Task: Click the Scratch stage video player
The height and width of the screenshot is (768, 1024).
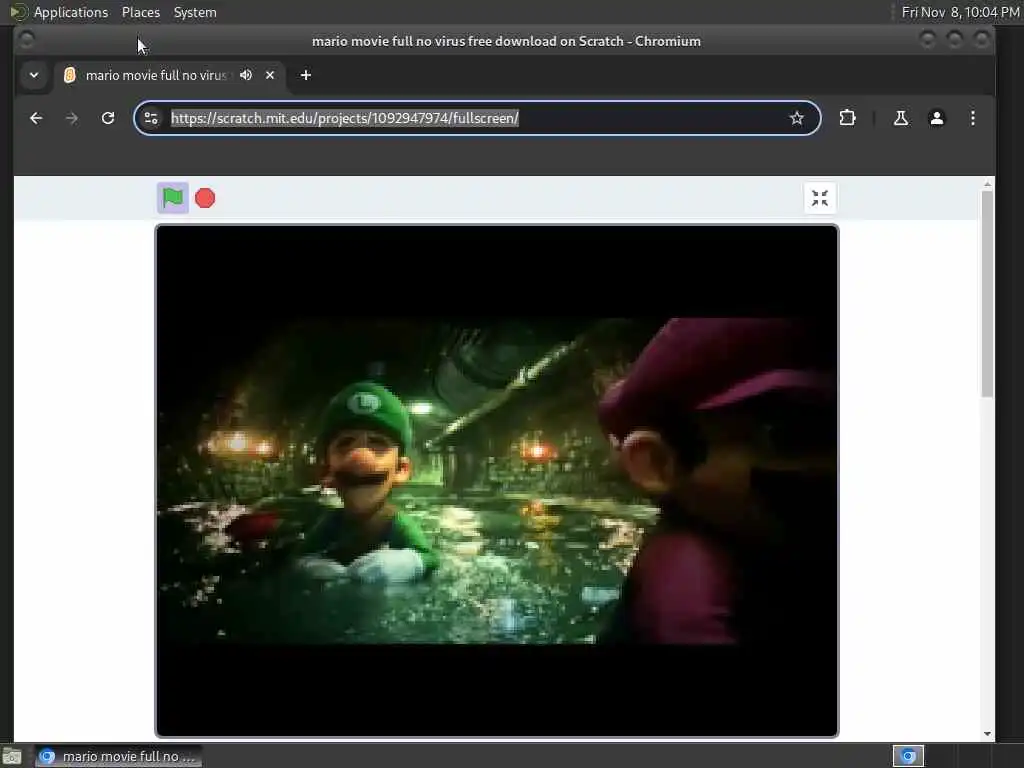Action: pyautogui.click(x=496, y=481)
